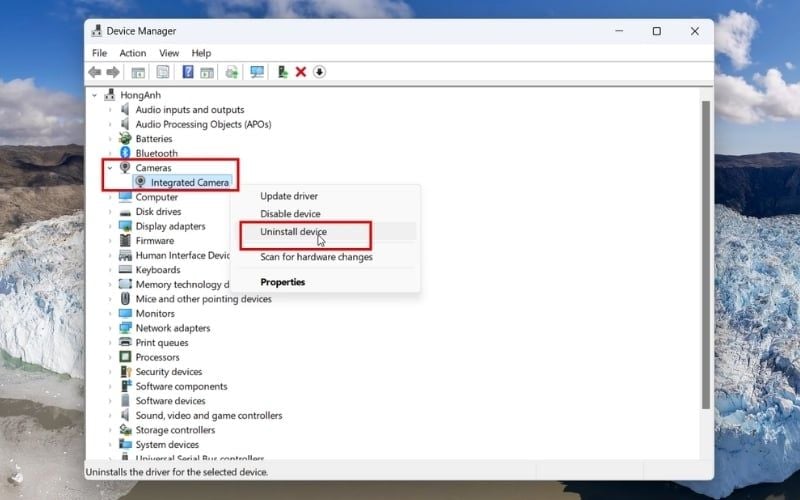Image resolution: width=800 pixels, height=500 pixels.
Task: Click the down-arrow Disable device toolbar icon
Action: [x=319, y=72]
